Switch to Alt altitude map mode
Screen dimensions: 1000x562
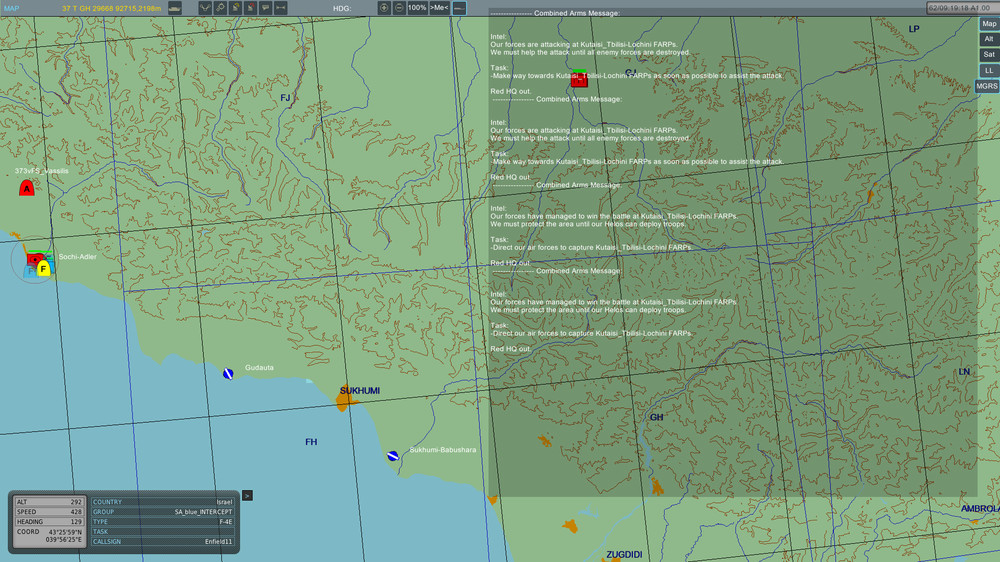(989, 39)
